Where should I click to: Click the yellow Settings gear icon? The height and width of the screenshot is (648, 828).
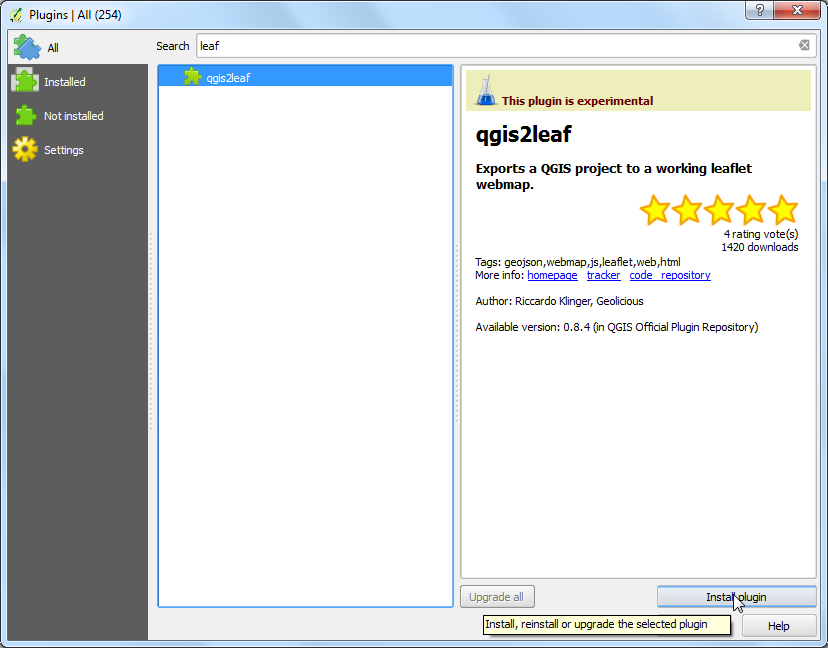click(x=25, y=149)
